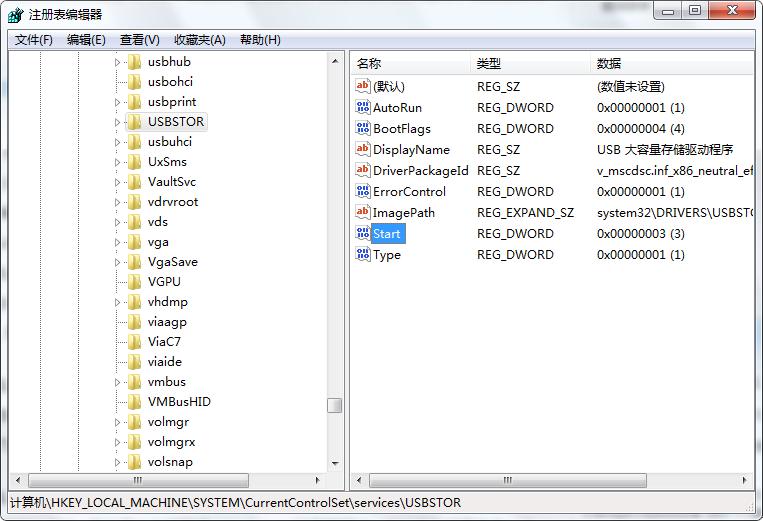
Task: Expand the usbhub tree node
Action: tap(117, 62)
